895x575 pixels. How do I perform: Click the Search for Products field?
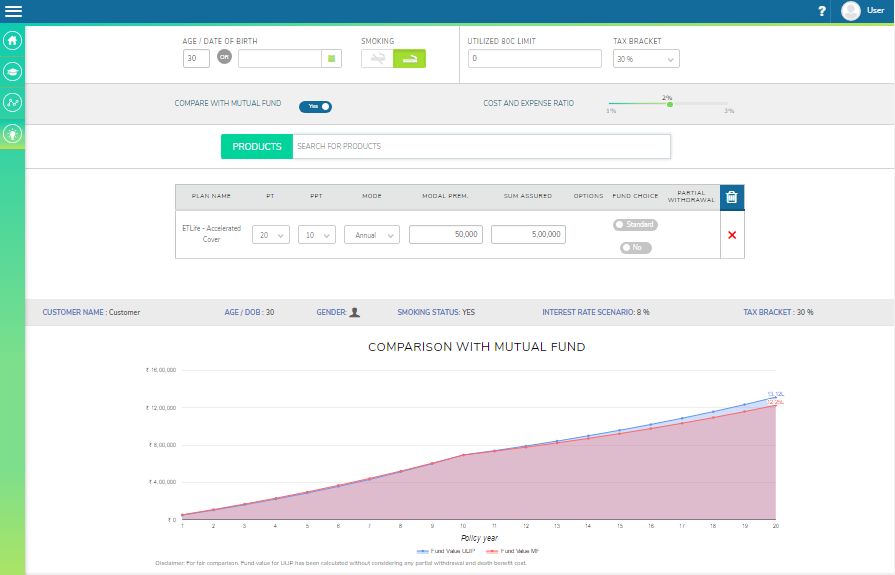pyautogui.click(x=480, y=146)
